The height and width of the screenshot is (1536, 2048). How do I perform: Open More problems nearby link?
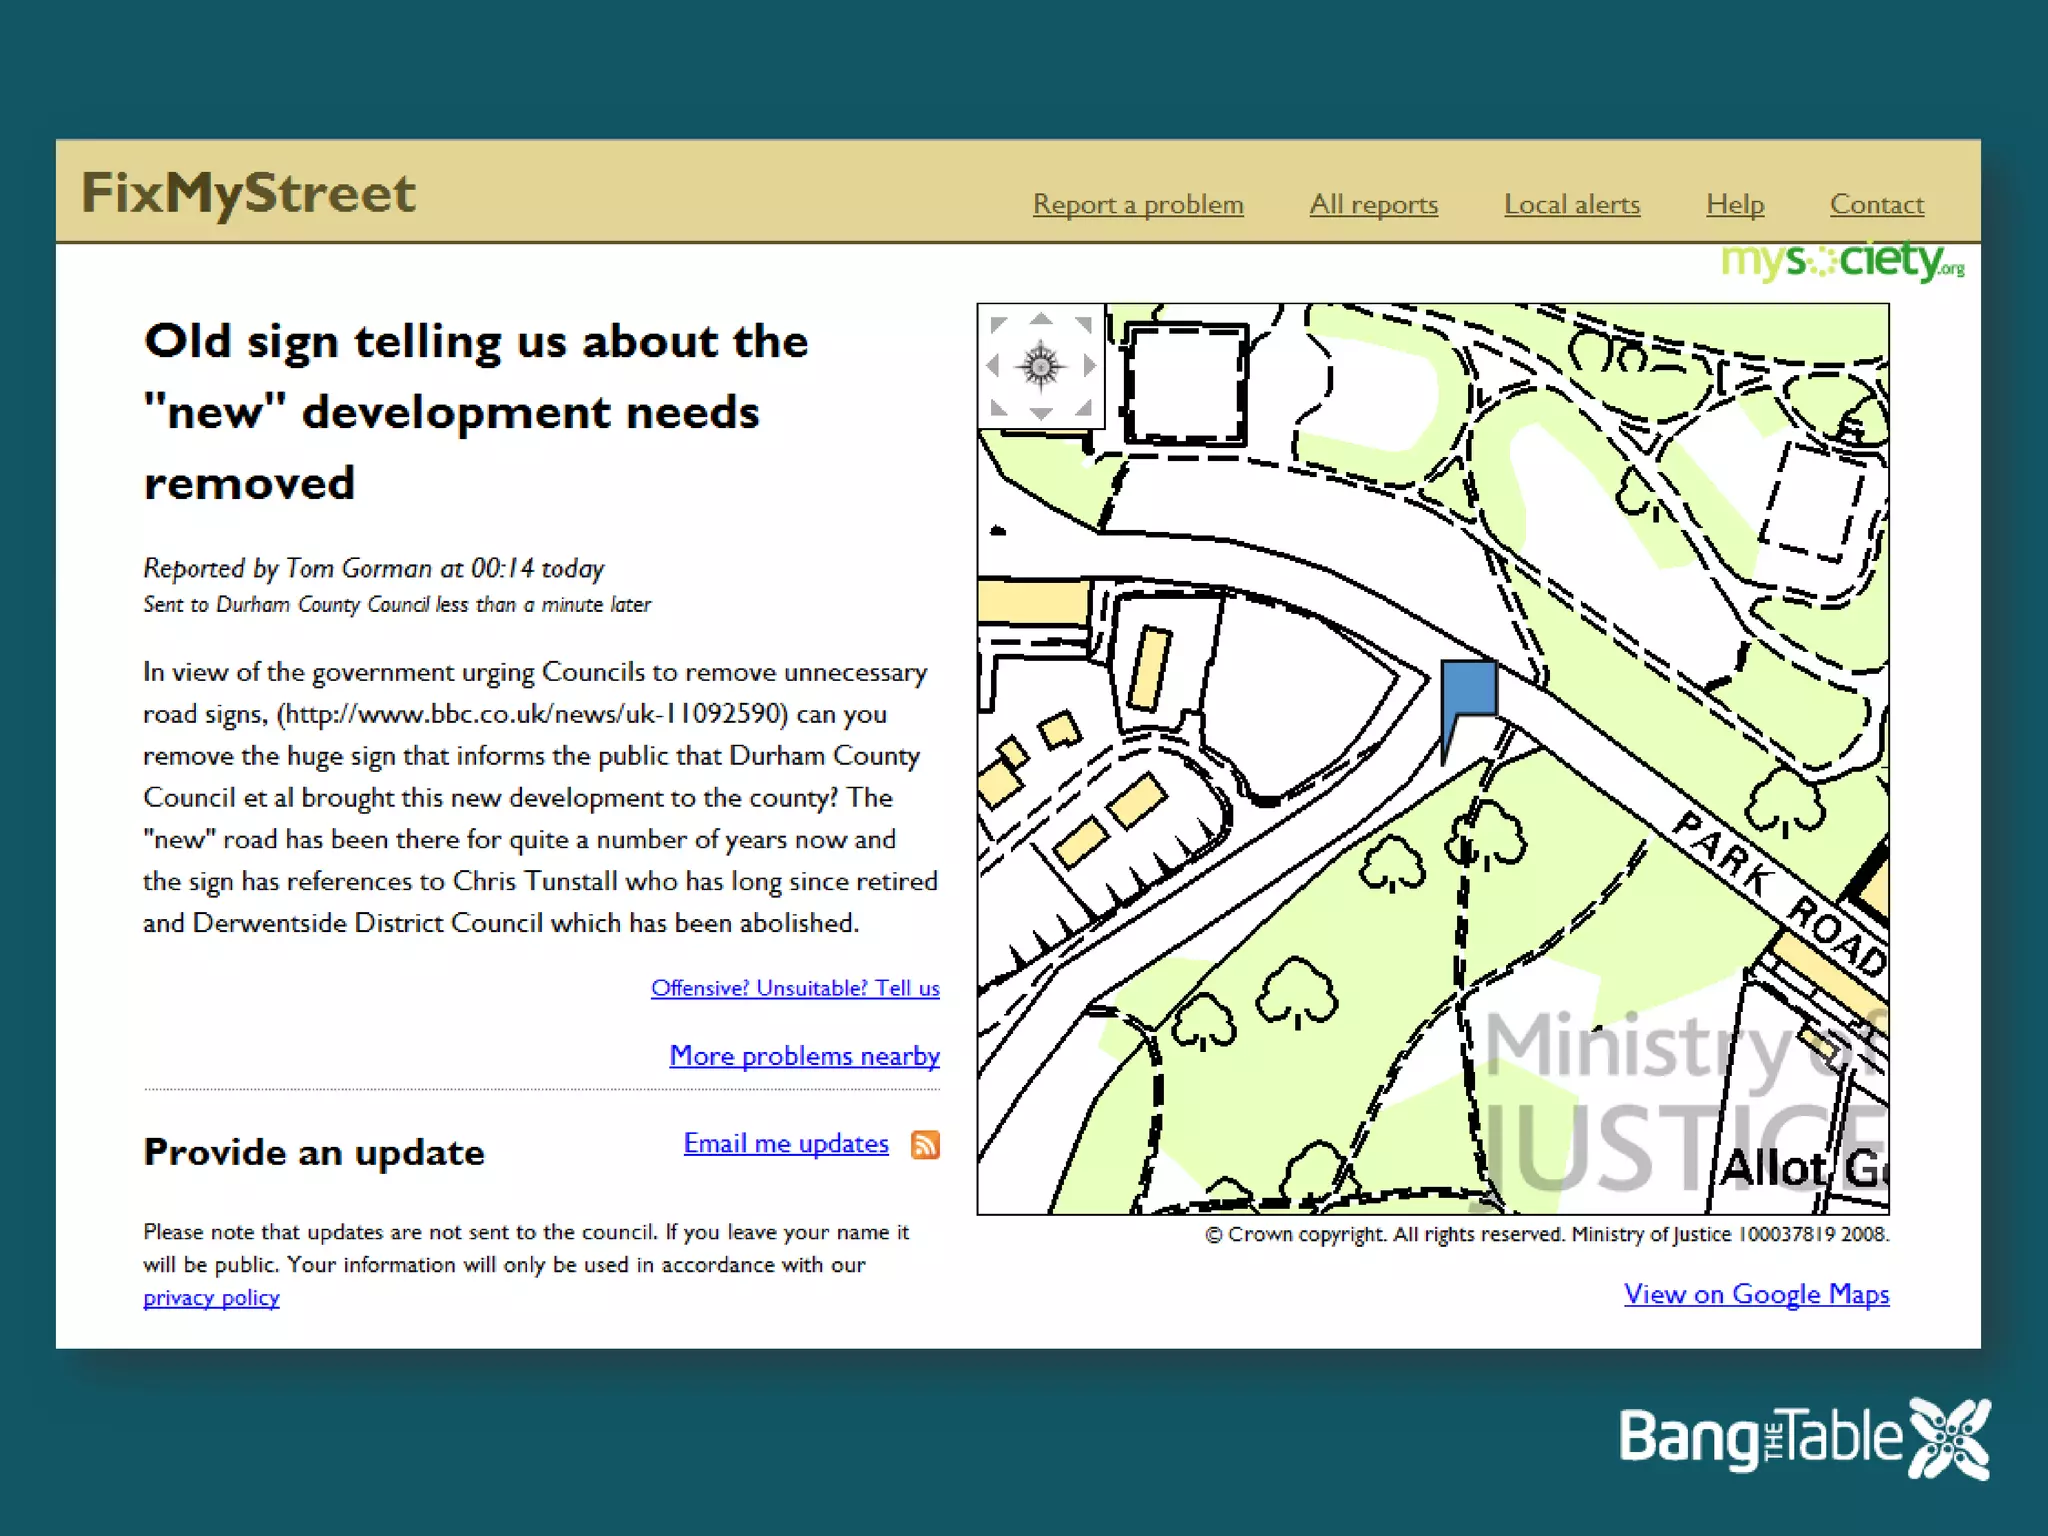[804, 1055]
